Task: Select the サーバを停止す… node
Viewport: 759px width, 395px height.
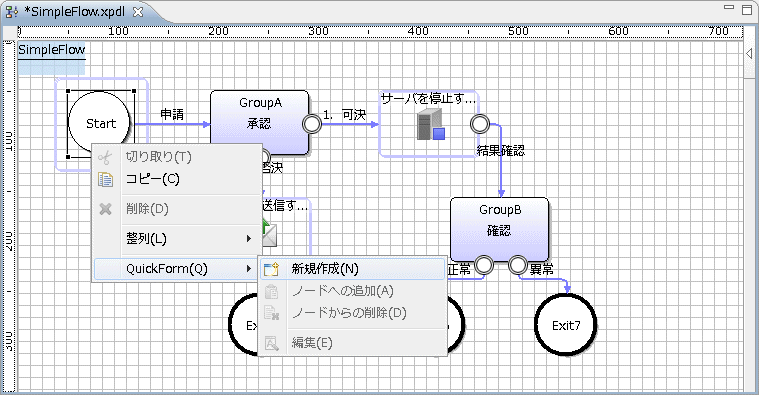Action: 429,124
